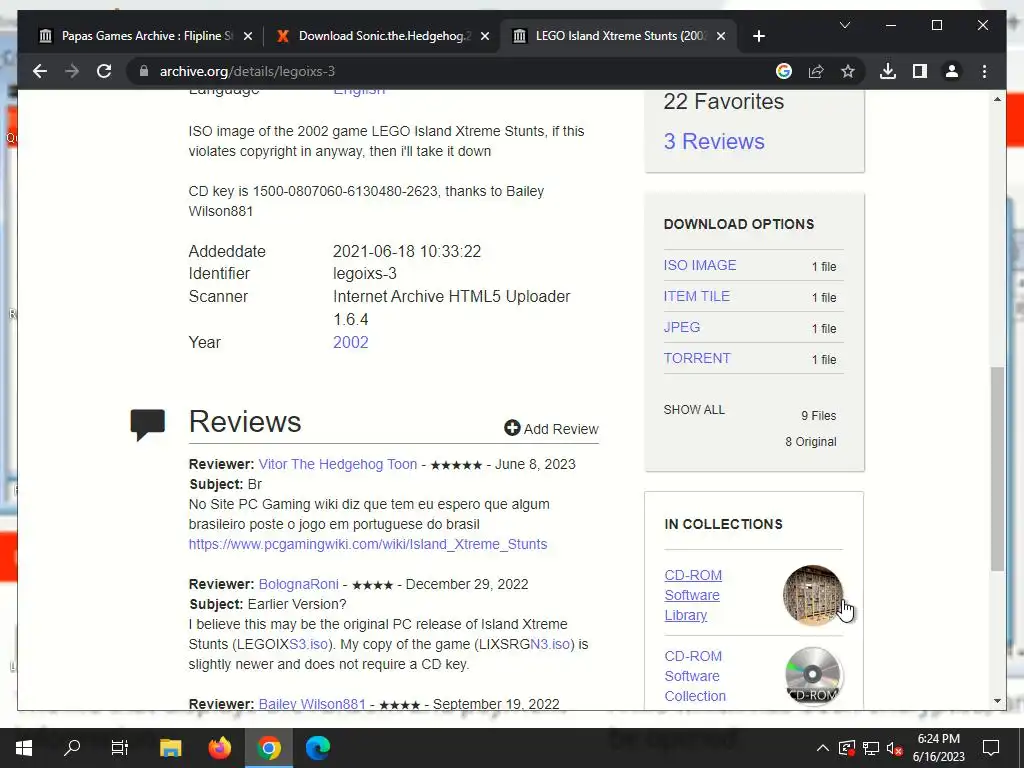Click the 9 Files count
The image size is (1024, 768).
818,415
